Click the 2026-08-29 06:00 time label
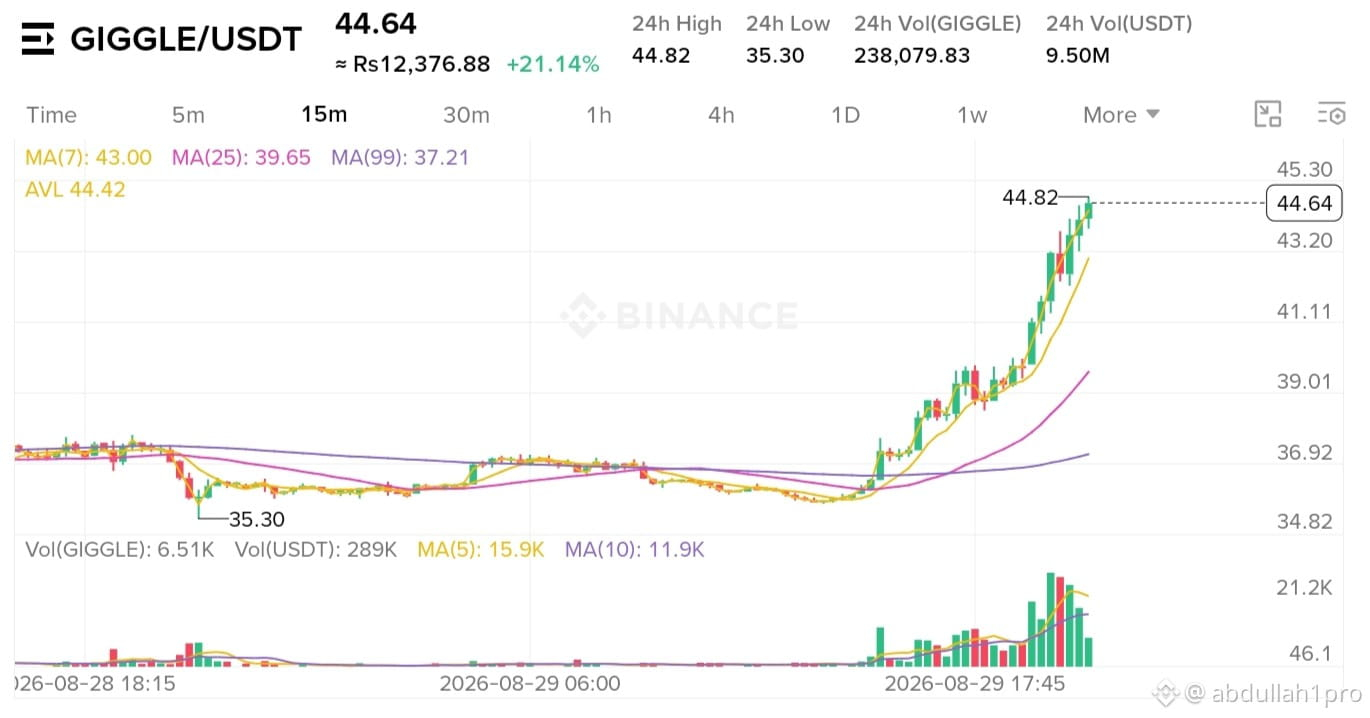Viewport: 1370px width, 718px height. (x=530, y=684)
